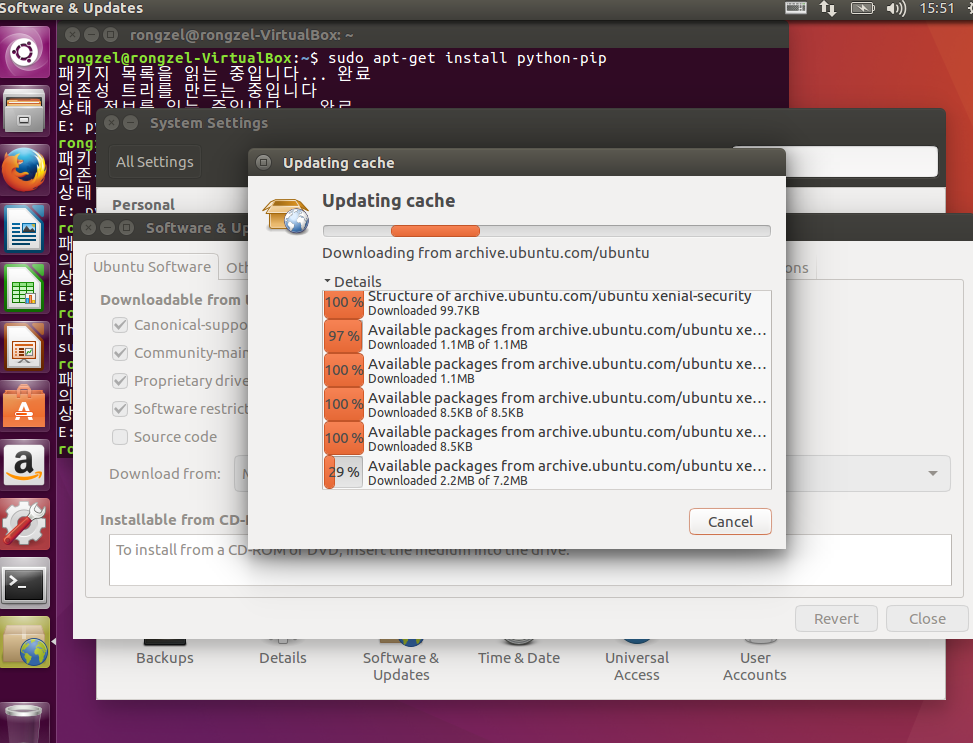This screenshot has height=743, width=973.
Task: Close the Software & Updates window via Close button
Action: [x=927, y=619]
